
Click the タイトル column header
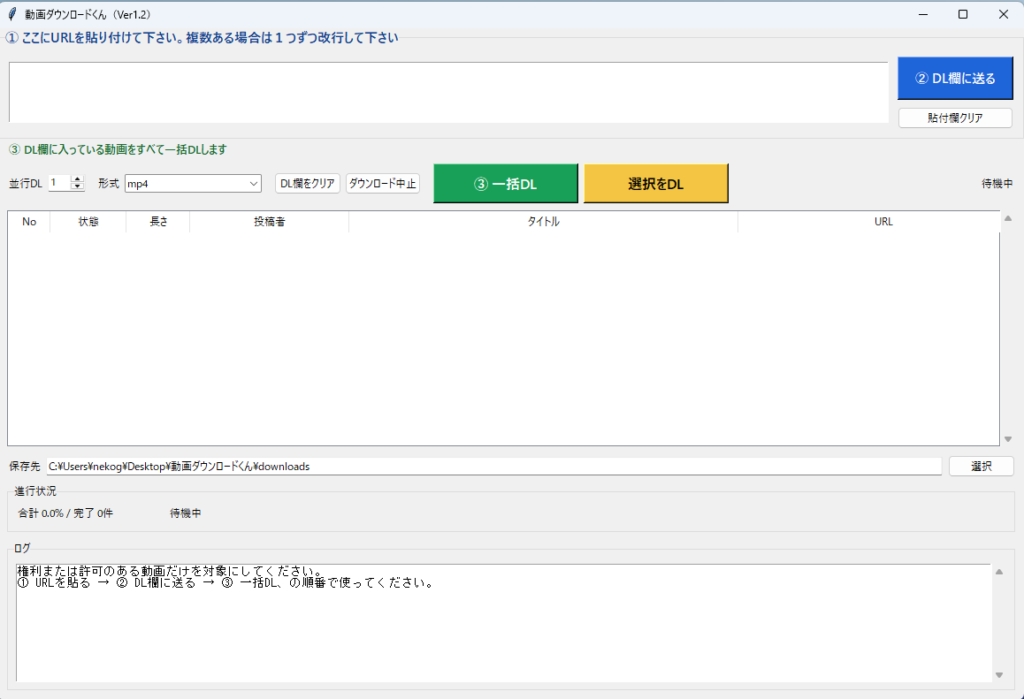[543, 221]
